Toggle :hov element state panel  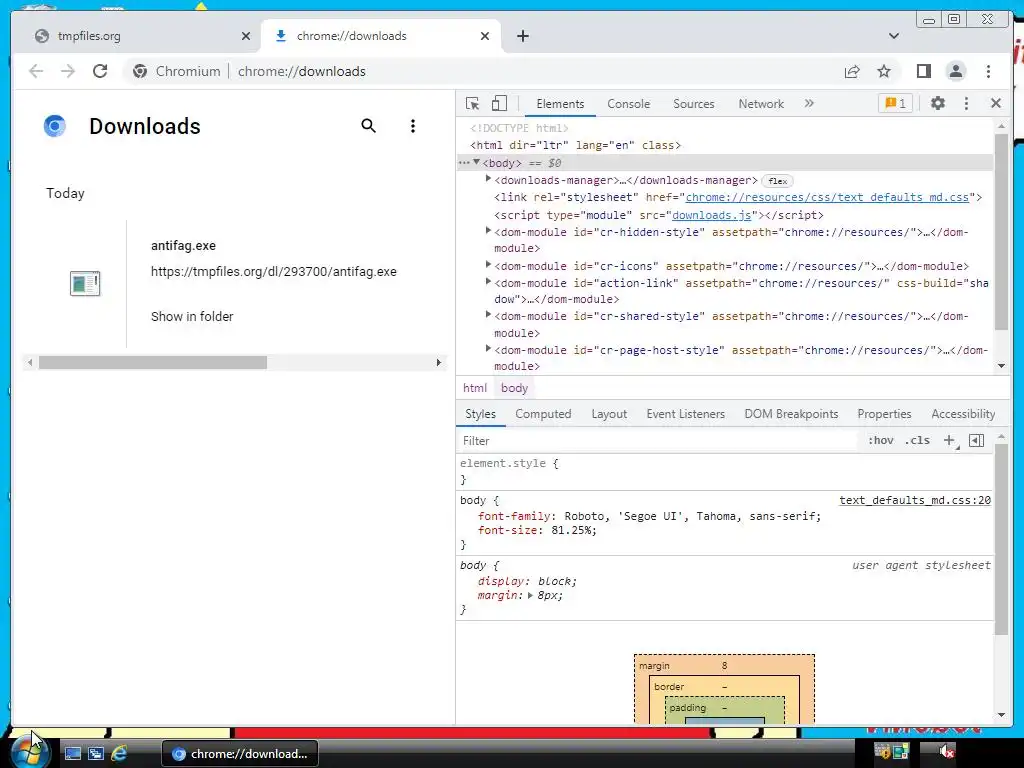tap(880, 440)
